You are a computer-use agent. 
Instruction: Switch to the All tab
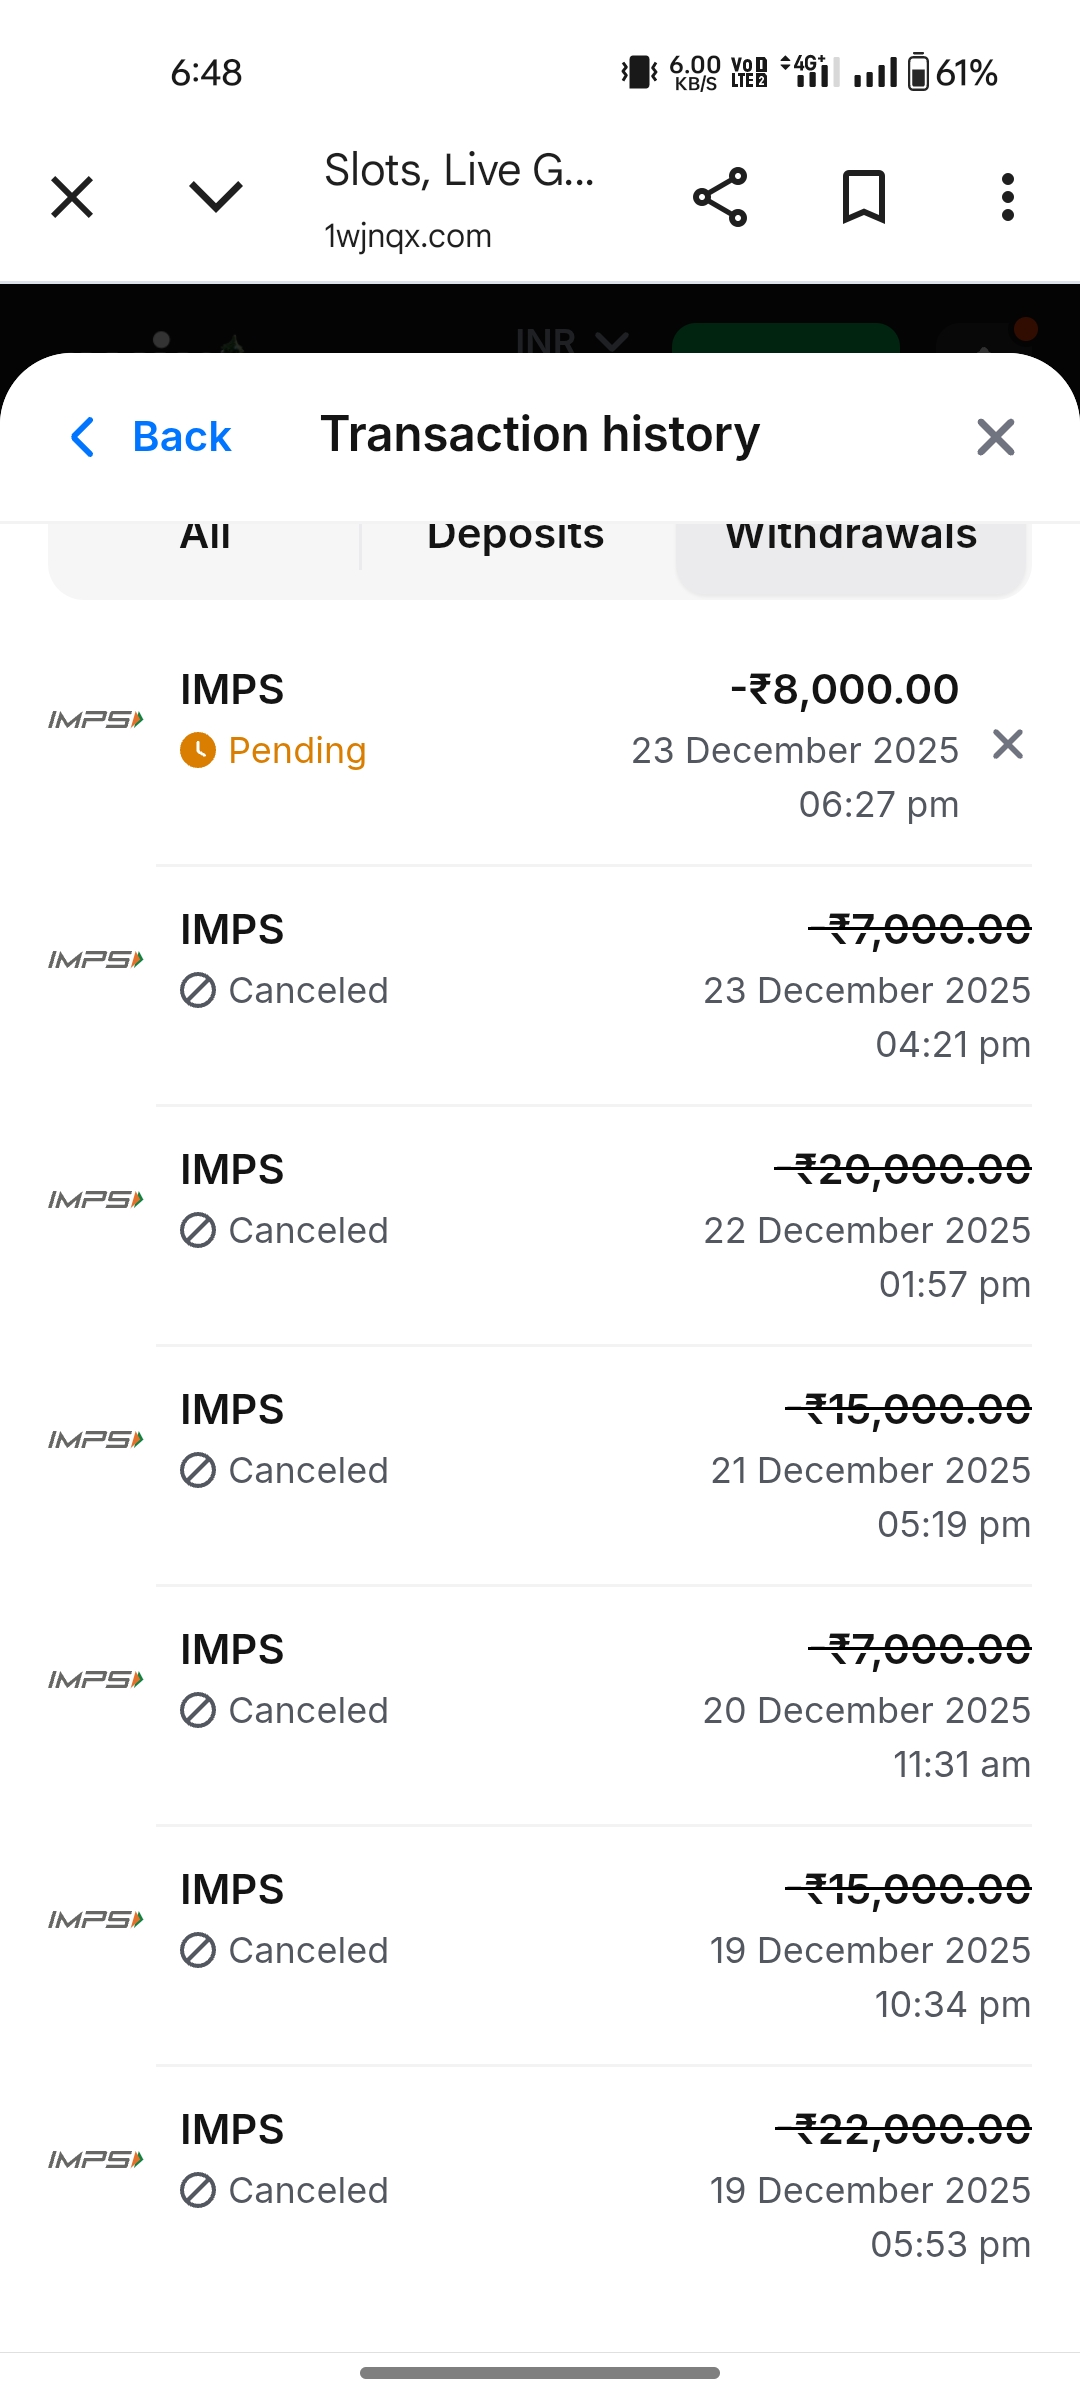click(x=205, y=540)
